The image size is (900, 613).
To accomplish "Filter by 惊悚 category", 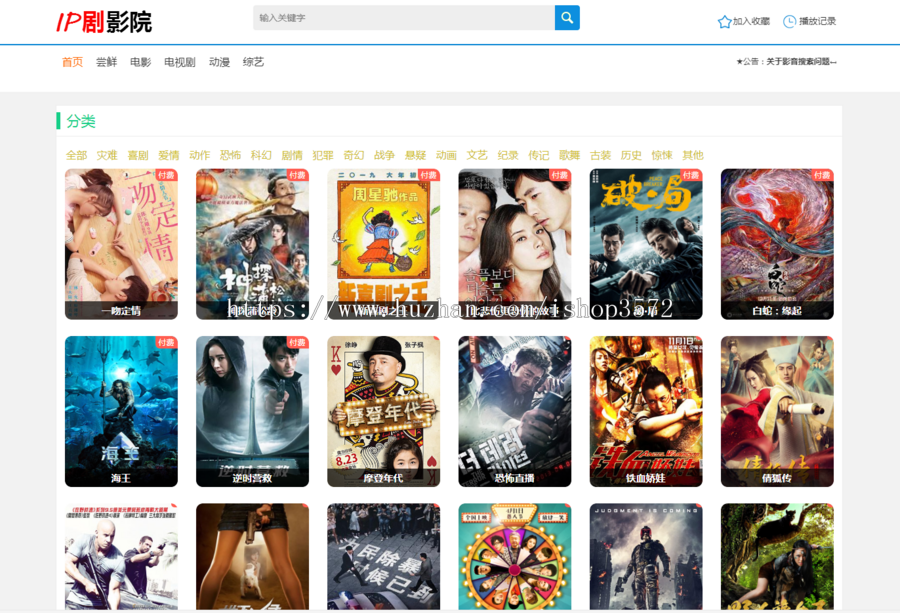I will pos(662,155).
